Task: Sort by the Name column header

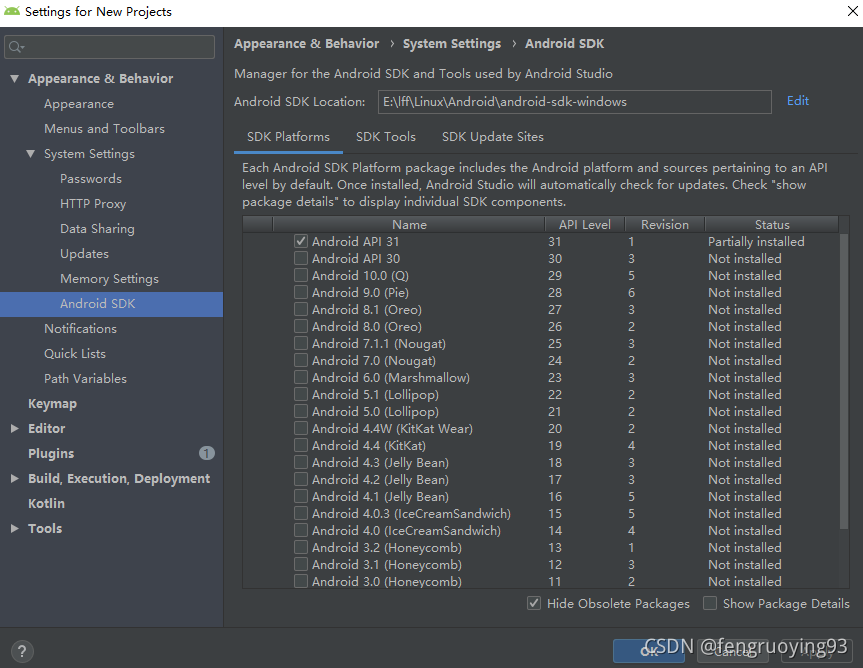Action: 409,225
